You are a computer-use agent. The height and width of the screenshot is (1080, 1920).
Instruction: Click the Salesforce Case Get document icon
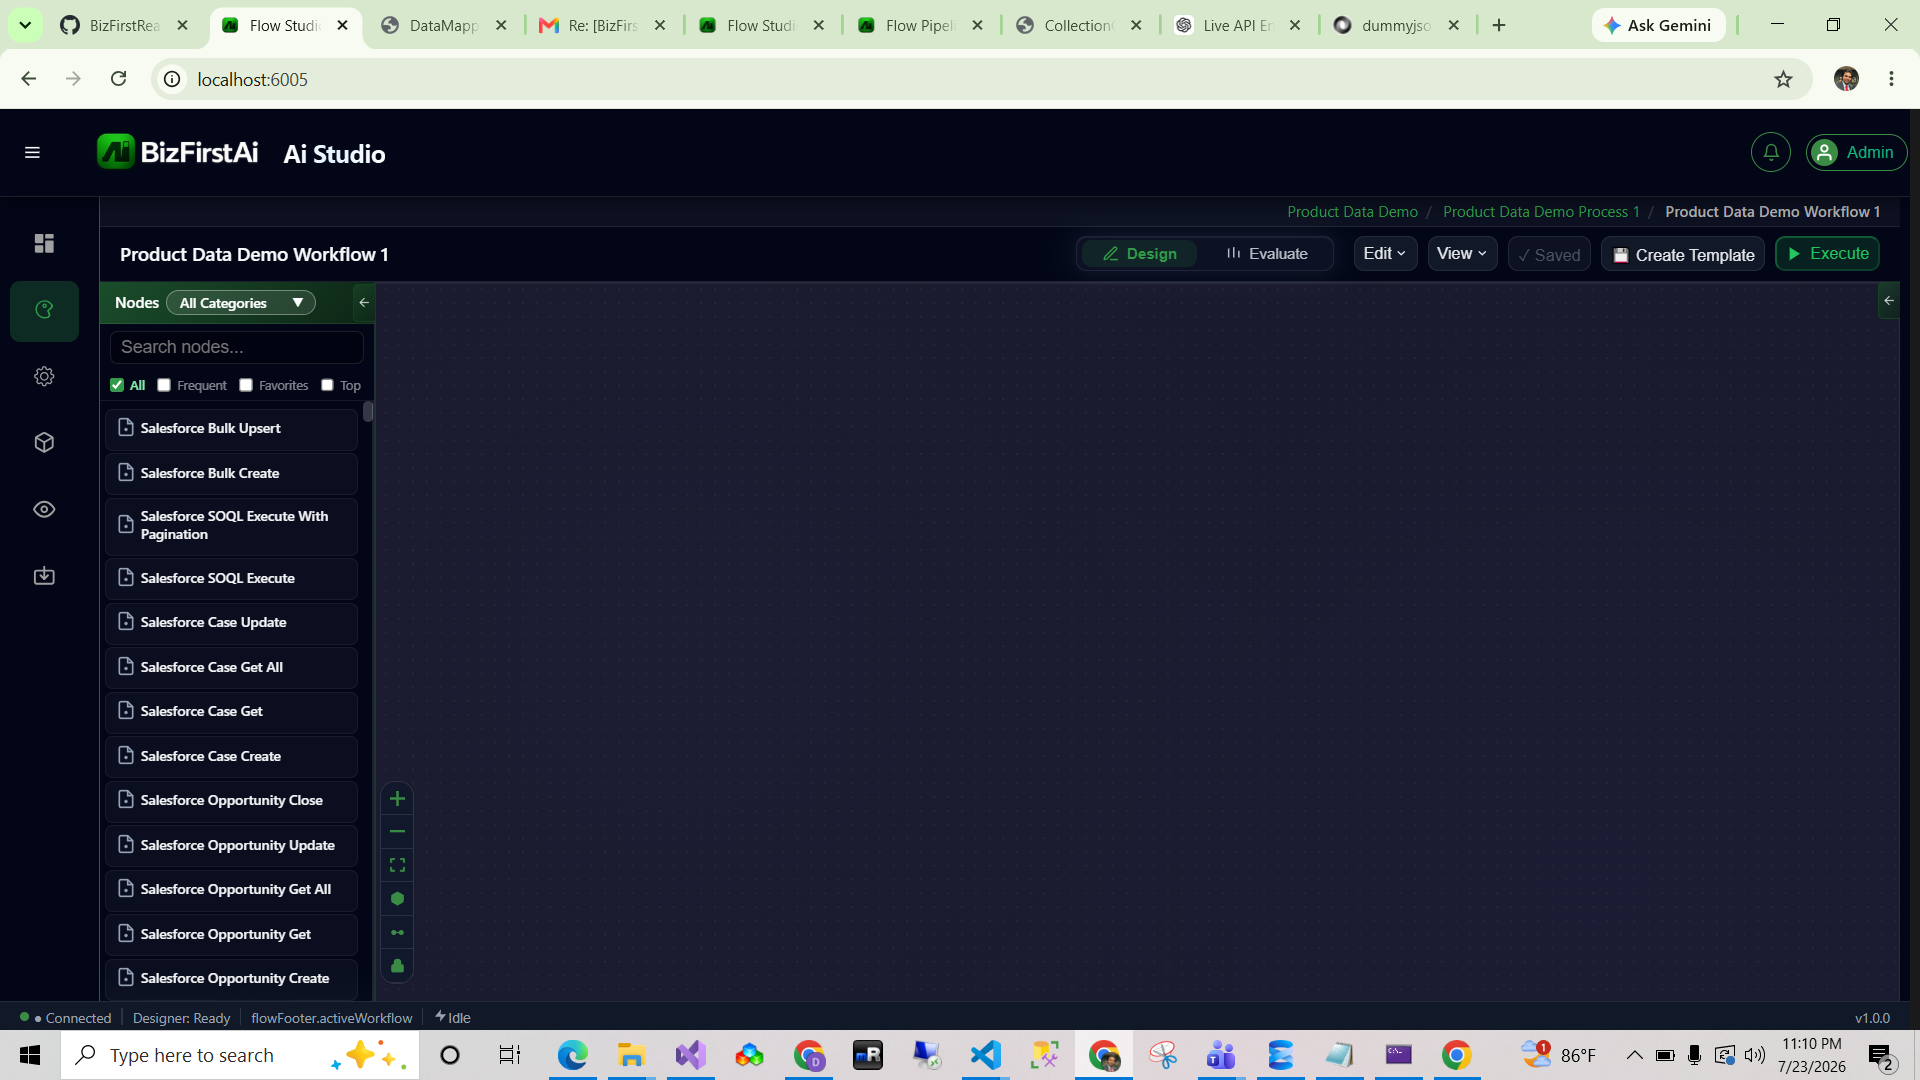pyautogui.click(x=126, y=710)
